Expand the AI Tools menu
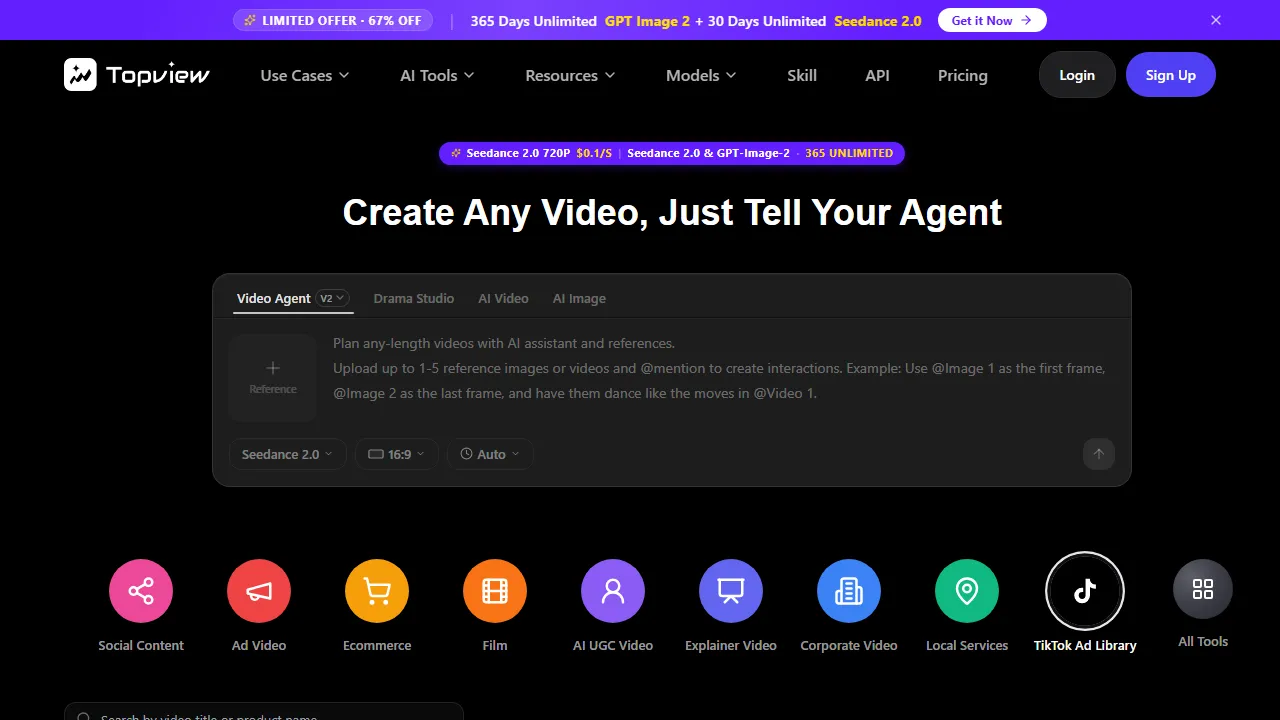The width and height of the screenshot is (1280, 720). tap(437, 75)
